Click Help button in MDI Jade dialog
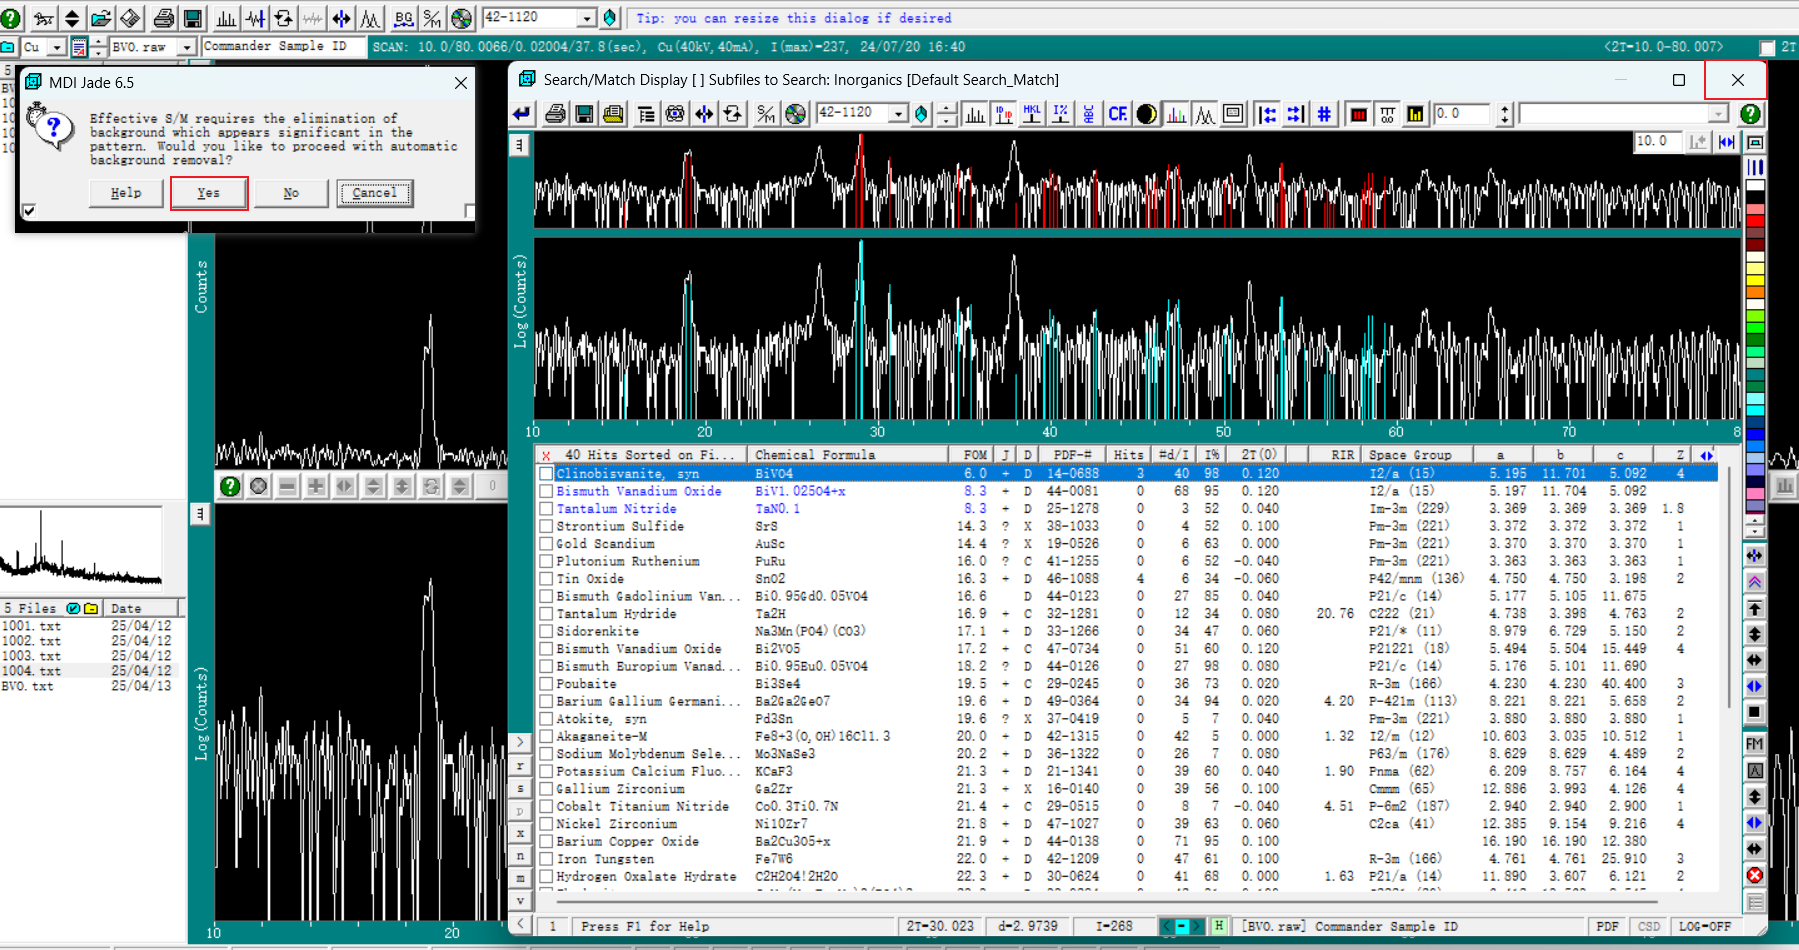This screenshot has height=950, width=1799. 126,193
